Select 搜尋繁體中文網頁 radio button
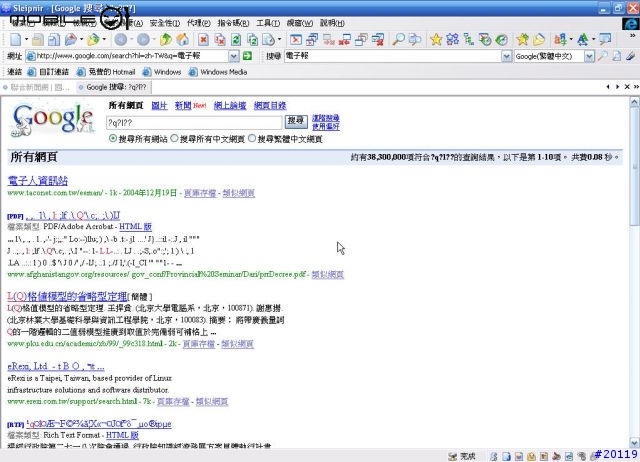Screen dimensions: 640x462 [x=252, y=139]
